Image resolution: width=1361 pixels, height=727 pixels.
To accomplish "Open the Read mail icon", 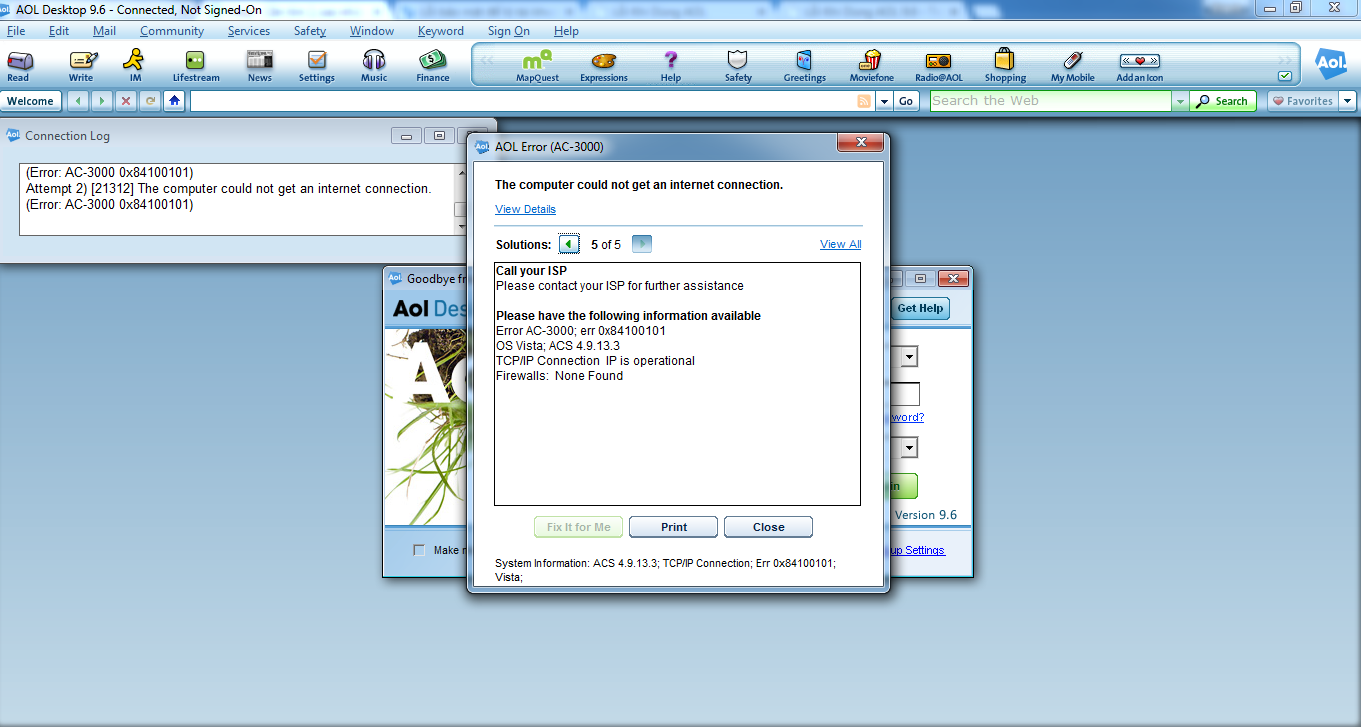I will pos(18,66).
